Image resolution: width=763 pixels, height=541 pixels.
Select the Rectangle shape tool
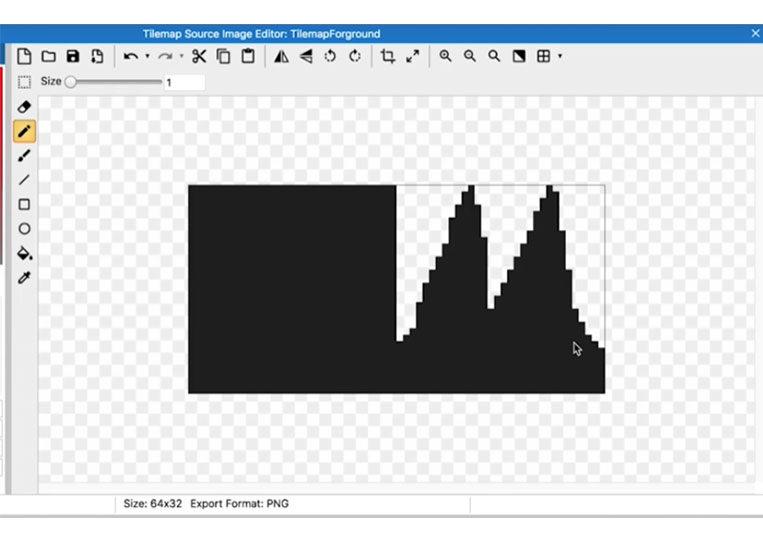(x=24, y=204)
